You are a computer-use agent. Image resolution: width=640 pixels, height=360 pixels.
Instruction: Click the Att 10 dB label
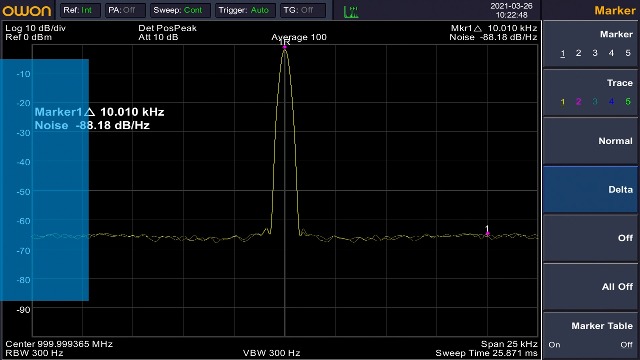pyautogui.click(x=158, y=37)
